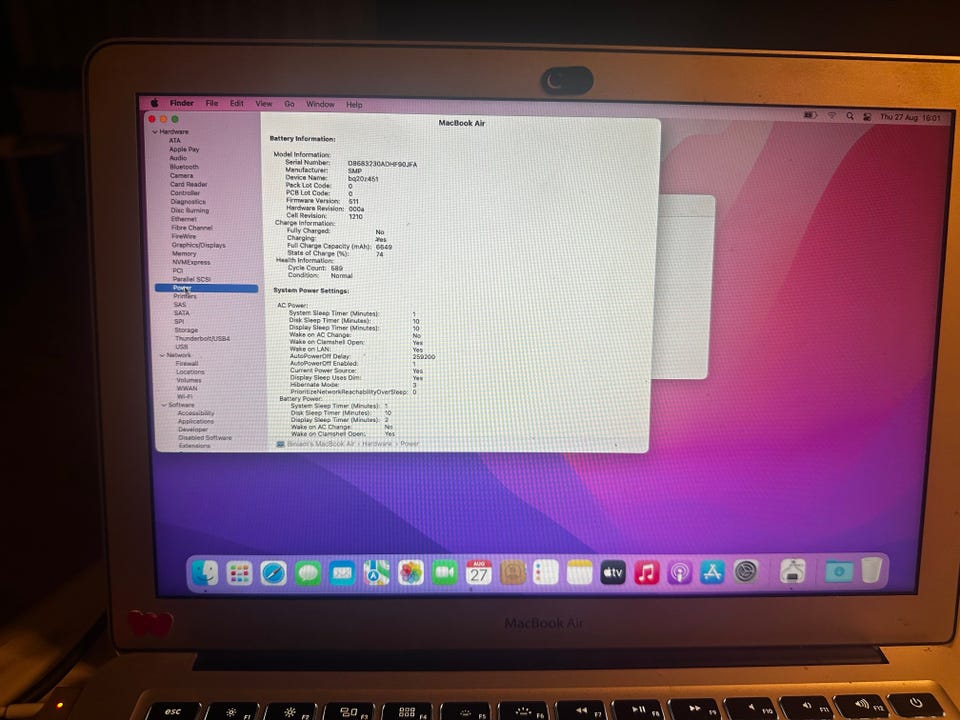
Task: Select Disc Burning in sidebar
Action: [x=190, y=210]
